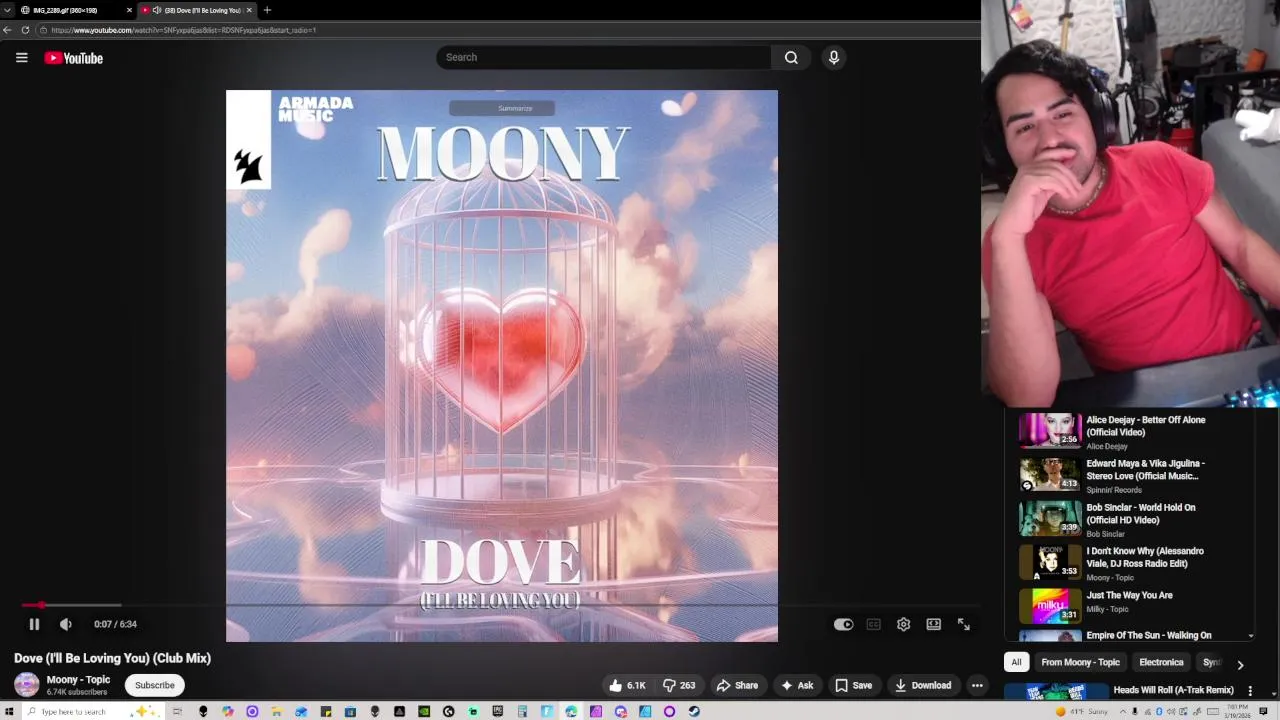Show more filter chips with right arrow
Screen dimensions: 1280x720
[x=1240, y=664]
